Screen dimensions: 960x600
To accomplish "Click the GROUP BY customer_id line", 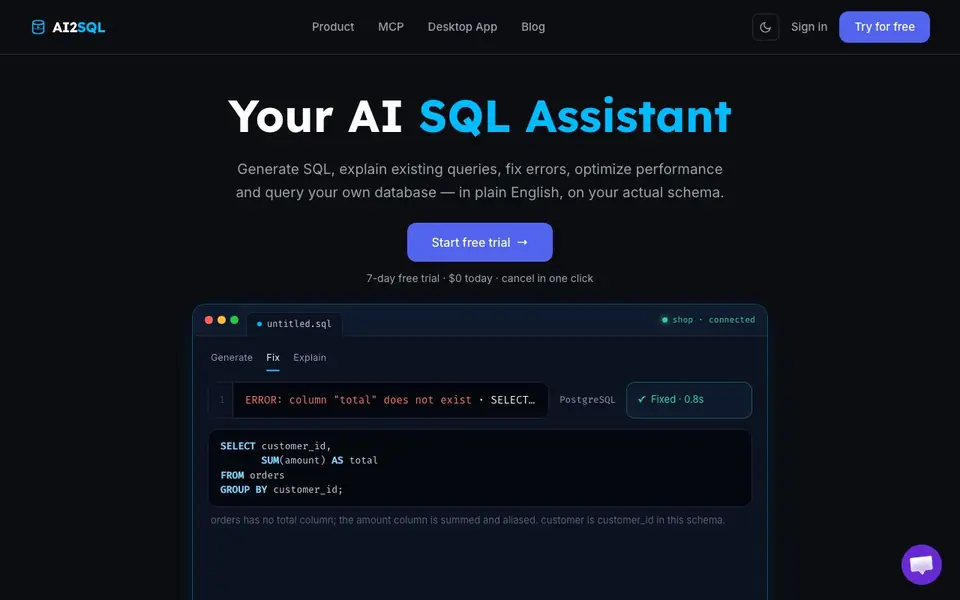I will click(x=282, y=489).
